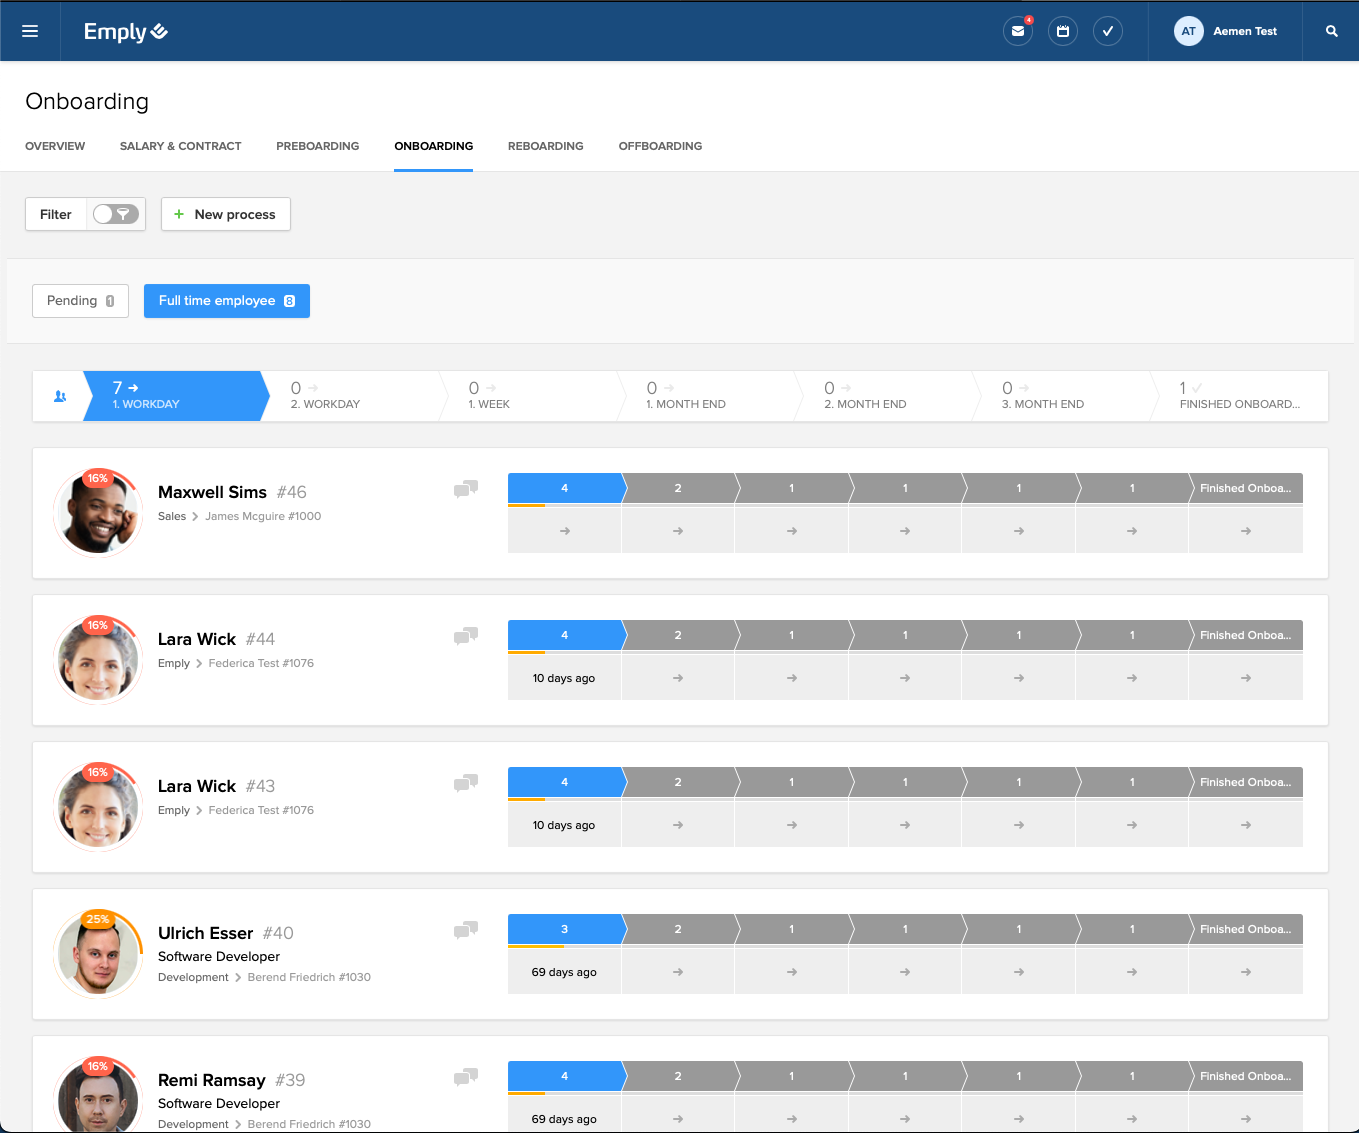The width and height of the screenshot is (1359, 1133).
Task: Switch to the Offboarding tab
Action: tap(660, 146)
